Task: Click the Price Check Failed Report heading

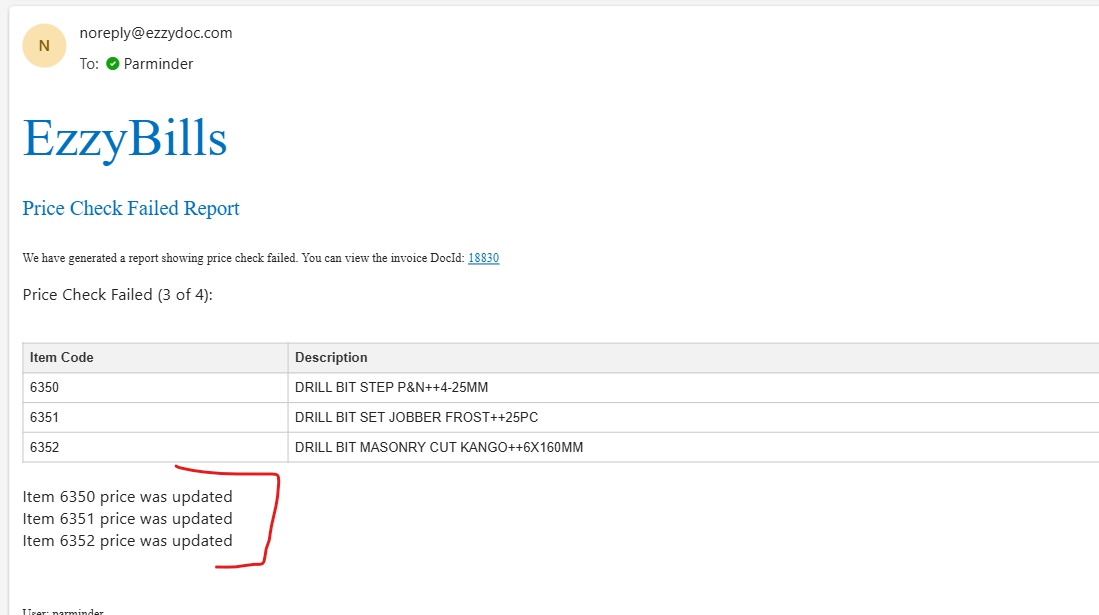Action: tap(131, 208)
